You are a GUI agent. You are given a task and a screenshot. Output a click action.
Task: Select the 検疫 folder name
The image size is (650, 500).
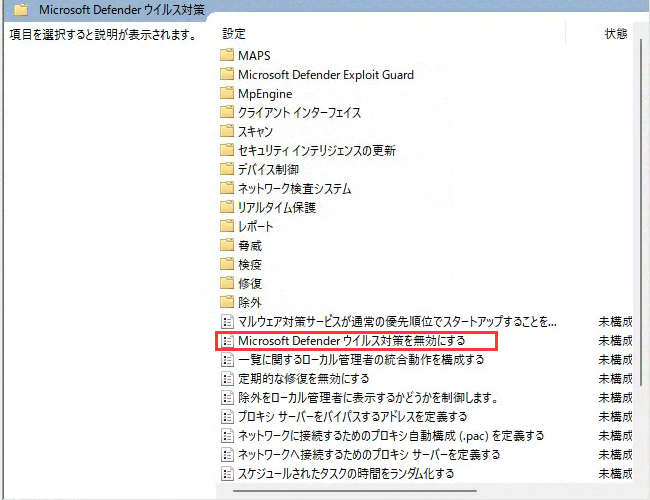point(250,265)
